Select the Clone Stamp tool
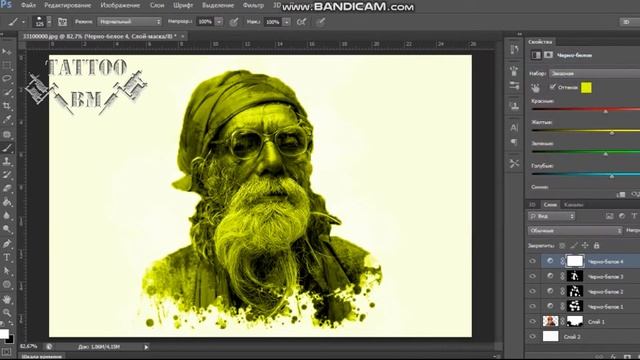The width and height of the screenshot is (640, 360). (7, 161)
